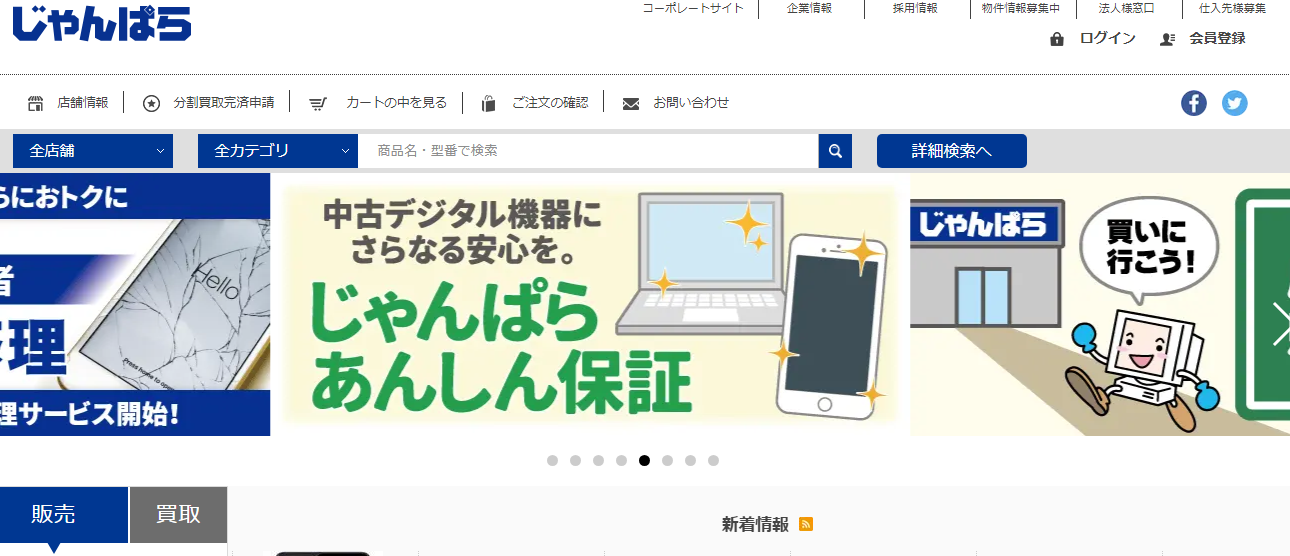Click the store icon for 店舗情報
The height and width of the screenshot is (556, 1290).
36,103
